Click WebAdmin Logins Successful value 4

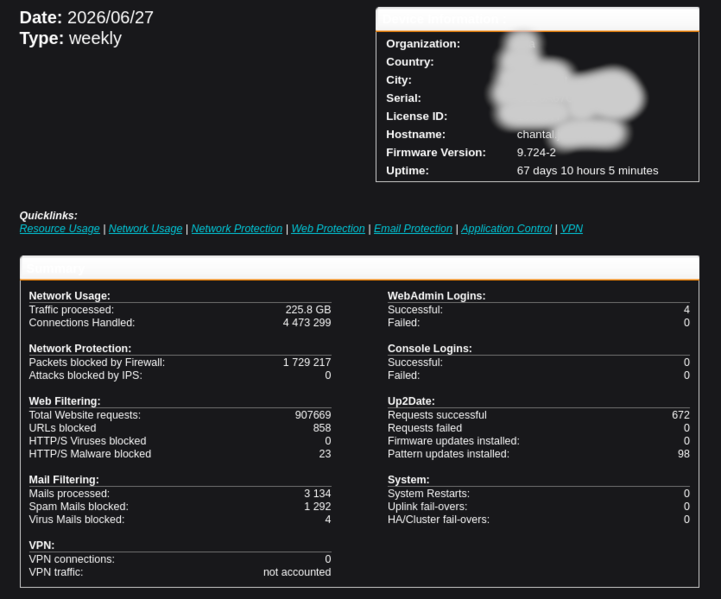pos(687,310)
